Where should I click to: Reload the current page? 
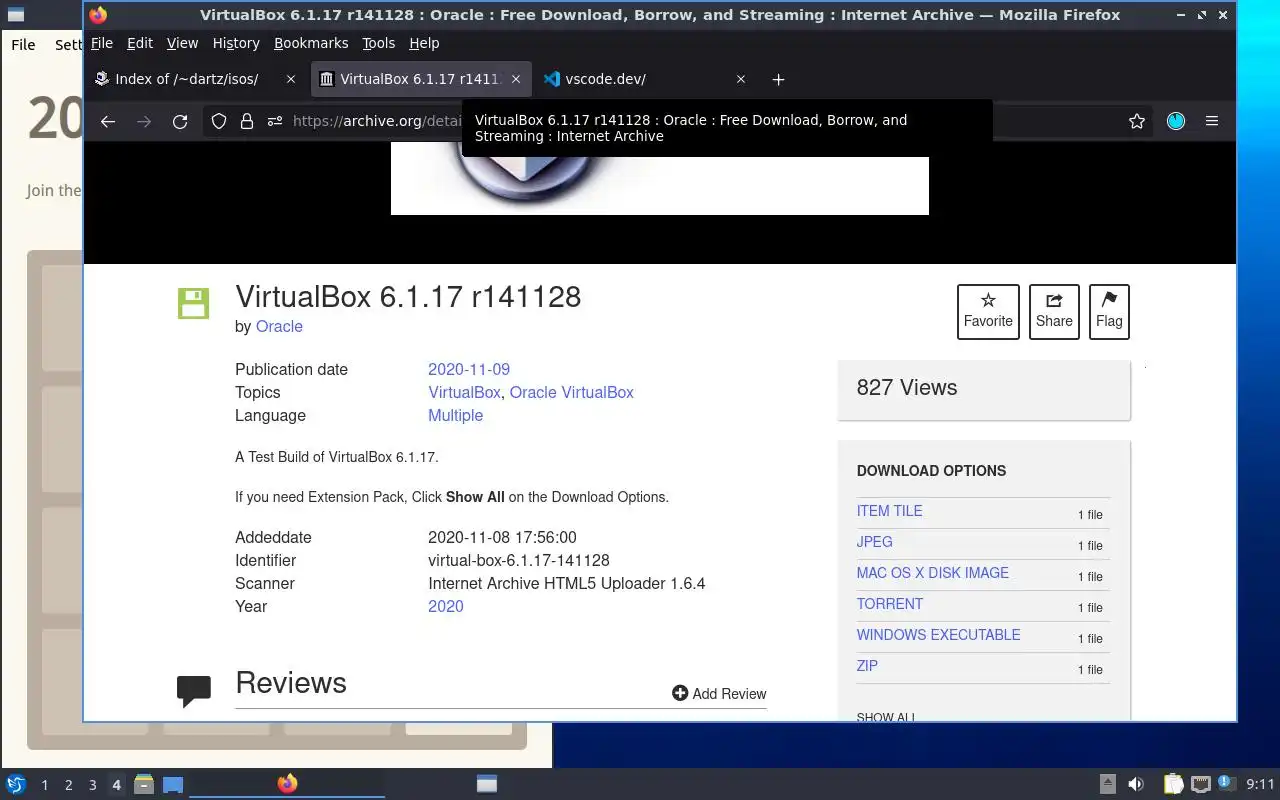tap(180, 121)
